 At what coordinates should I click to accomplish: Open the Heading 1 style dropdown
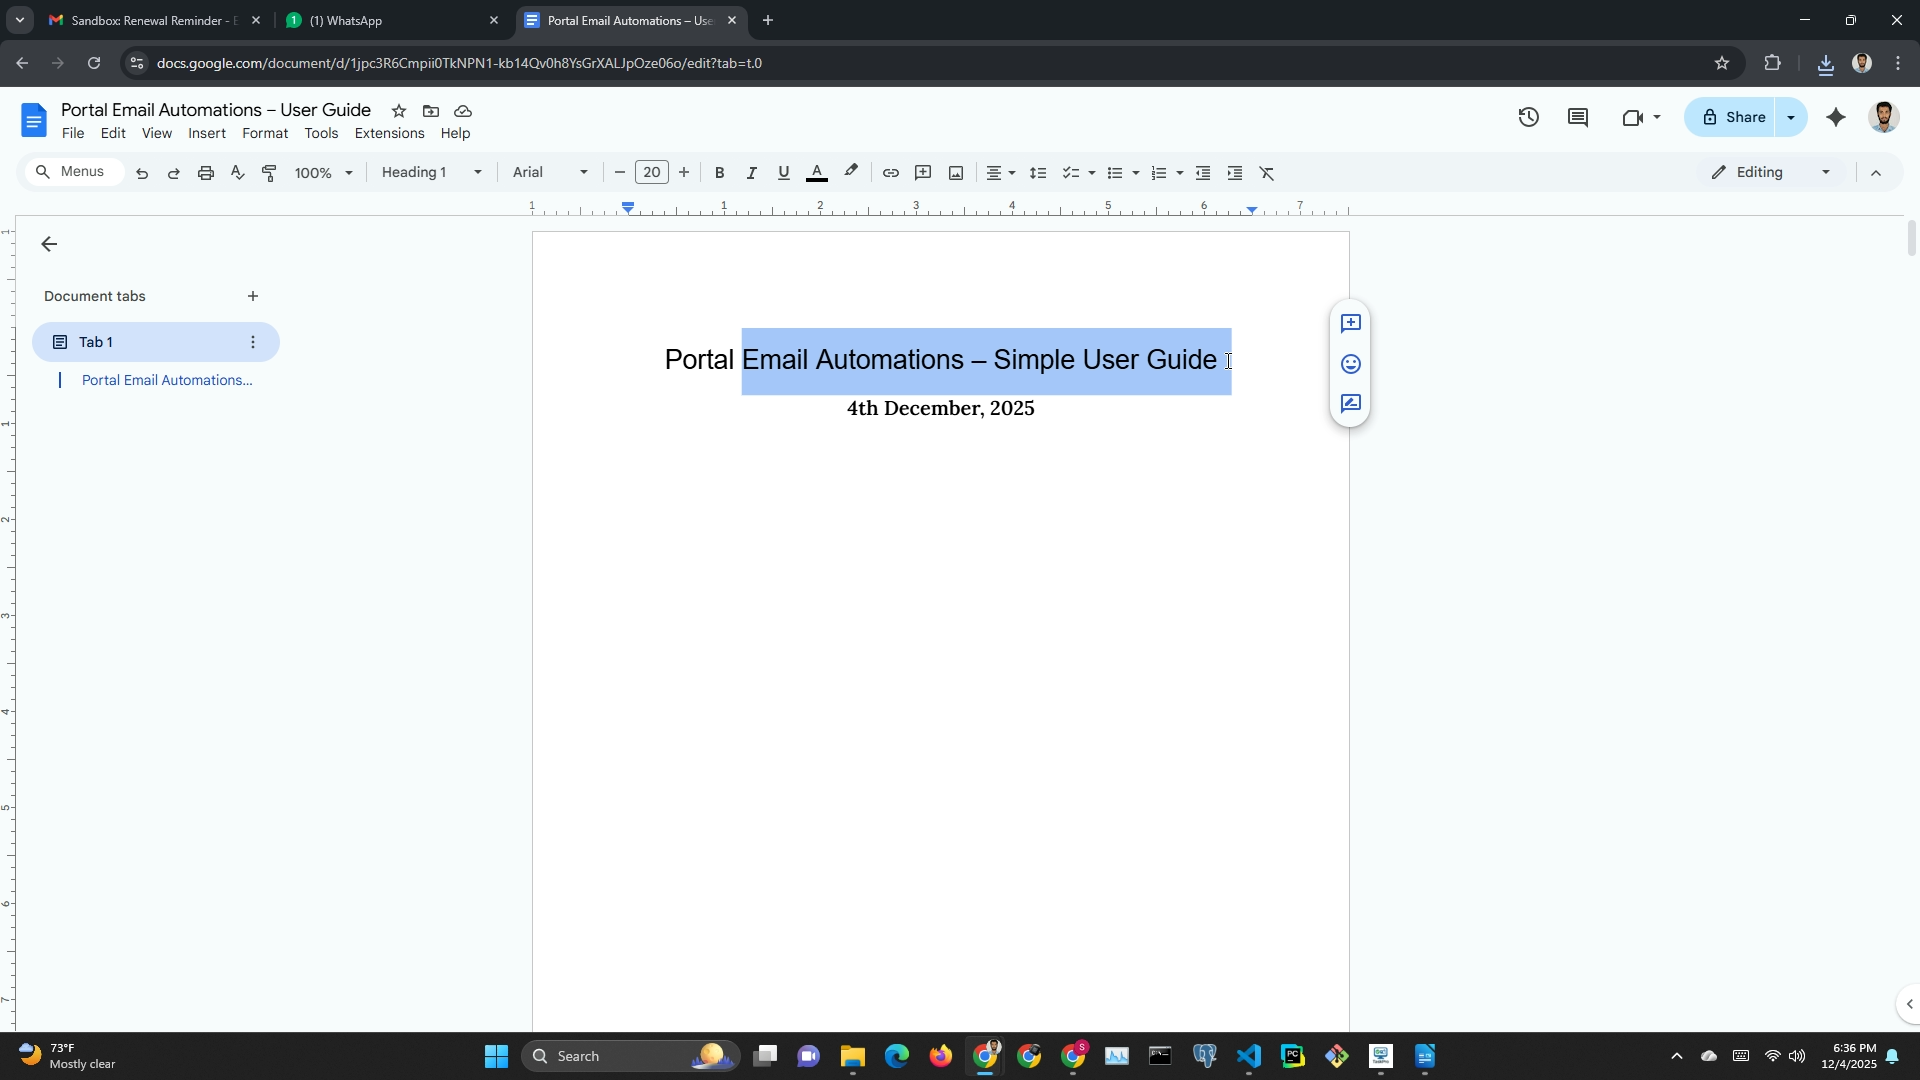click(x=431, y=173)
